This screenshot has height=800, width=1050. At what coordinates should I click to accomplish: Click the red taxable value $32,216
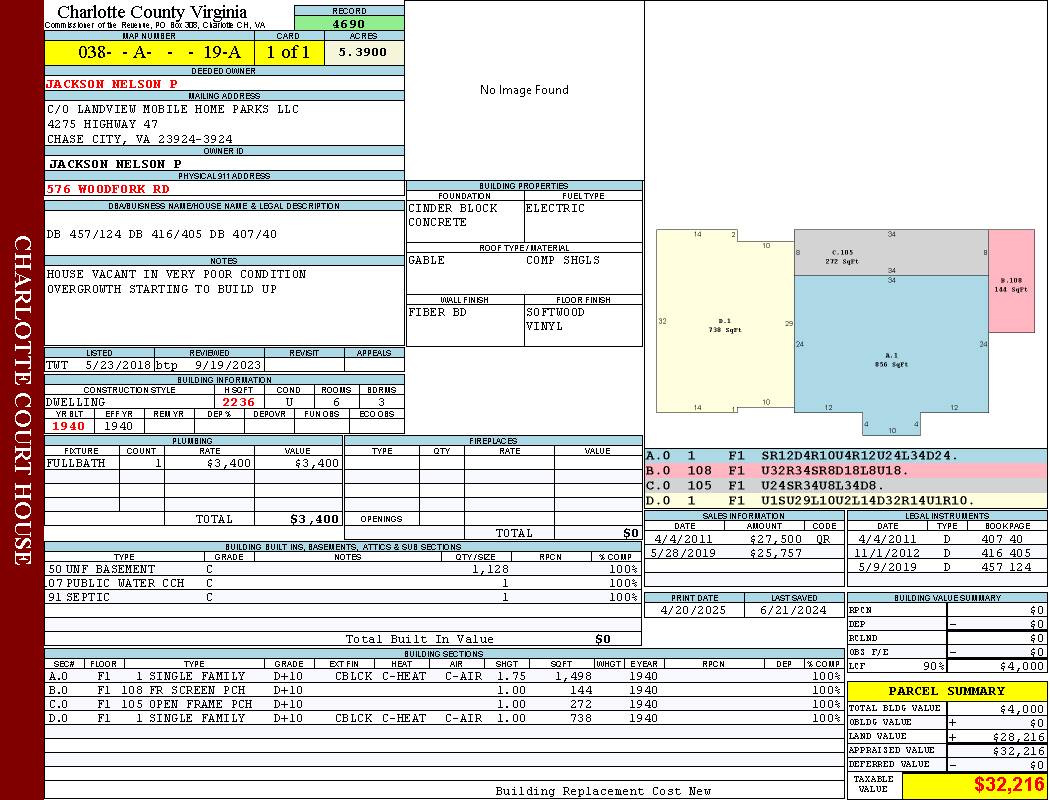(973, 785)
